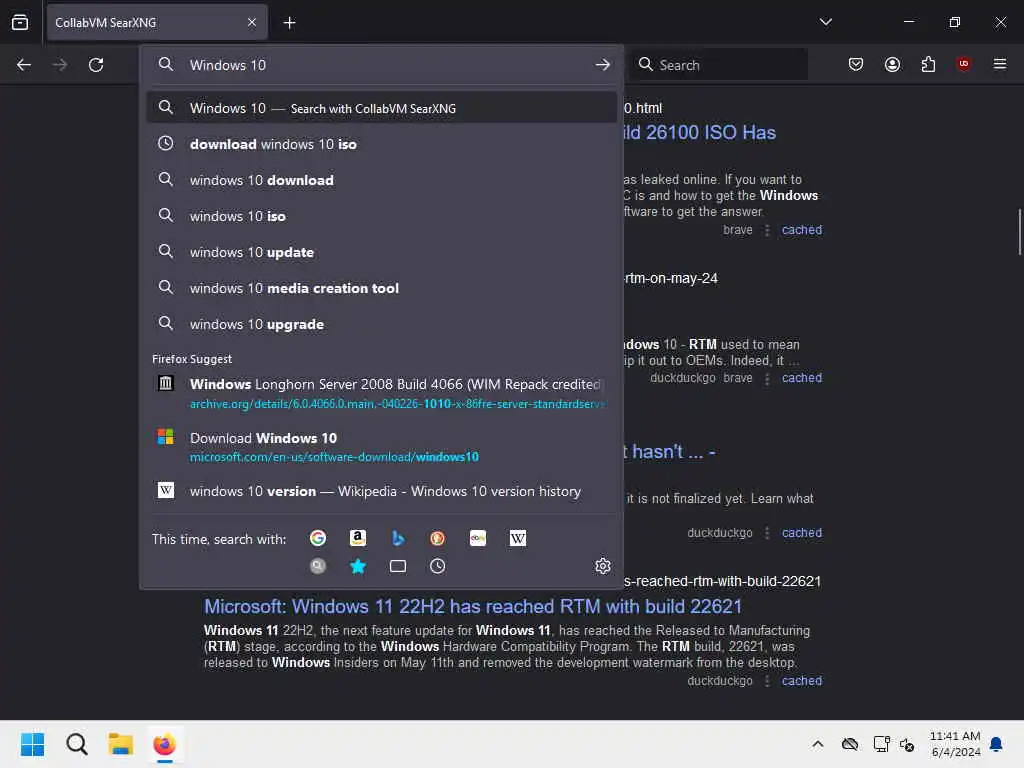The width and height of the screenshot is (1024, 768).
Task: Search this time with Amazon
Action: click(358, 538)
